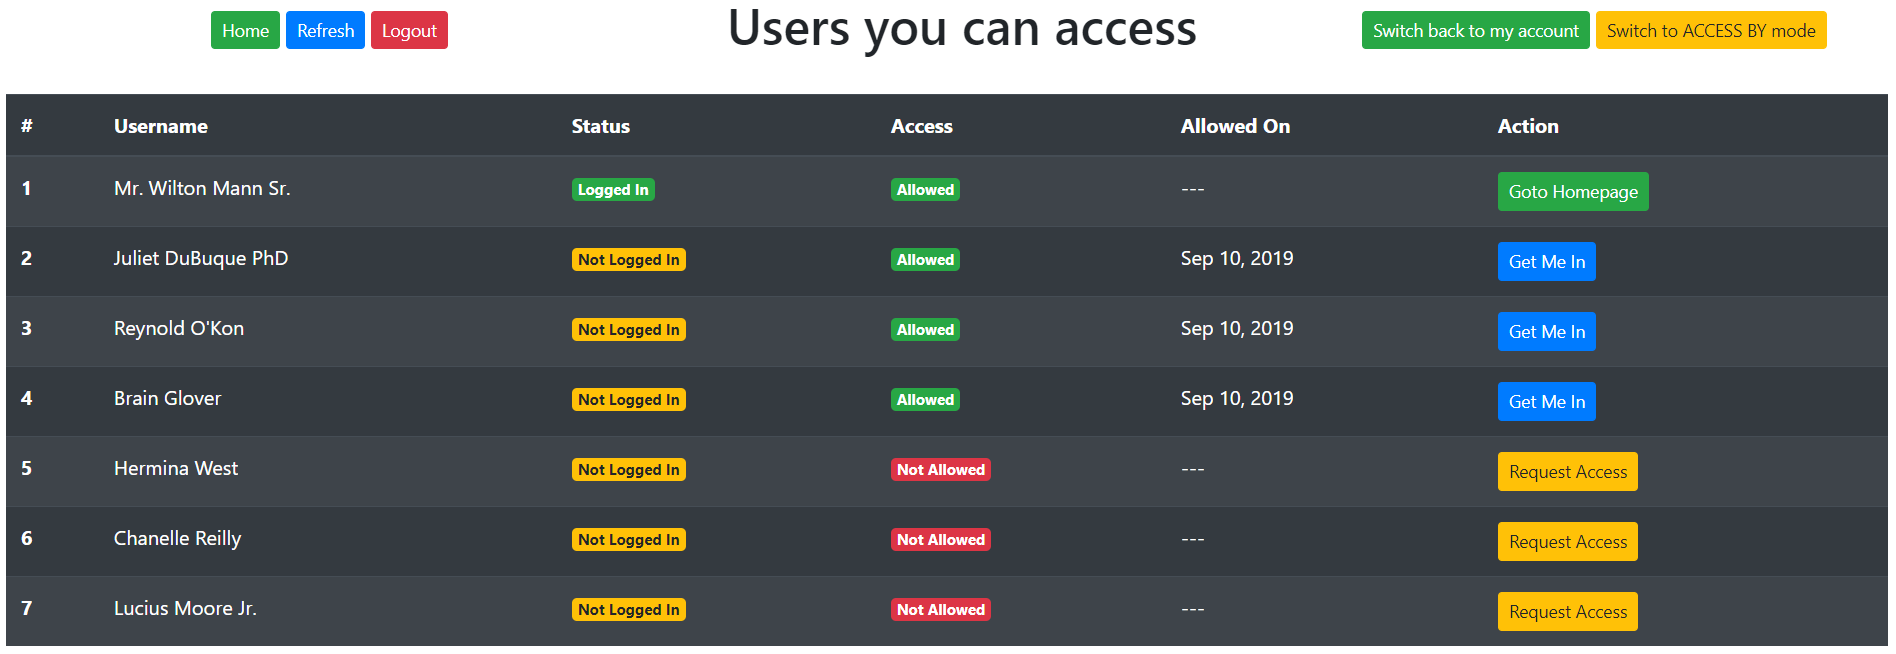Go to Wilton Mann's homepage
The image size is (1896, 654).
coord(1572,192)
